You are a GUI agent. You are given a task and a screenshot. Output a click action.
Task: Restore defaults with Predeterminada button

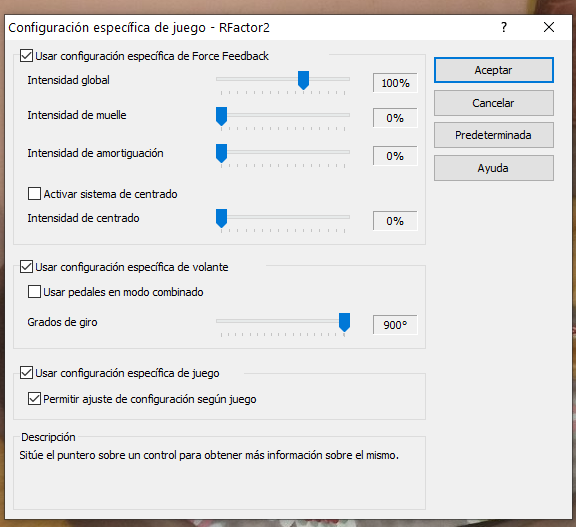click(493, 135)
